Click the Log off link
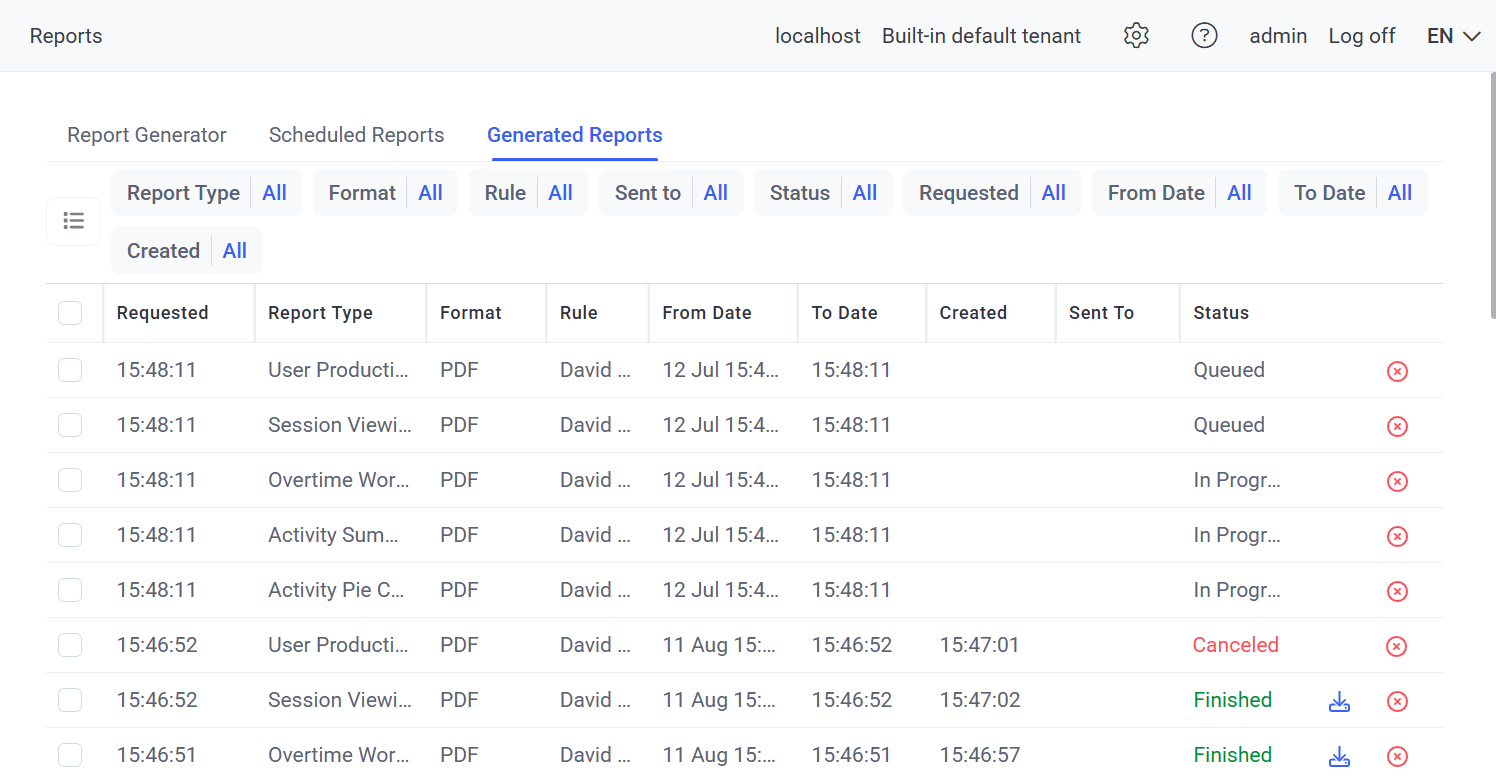 pyautogui.click(x=1361, y=36)
